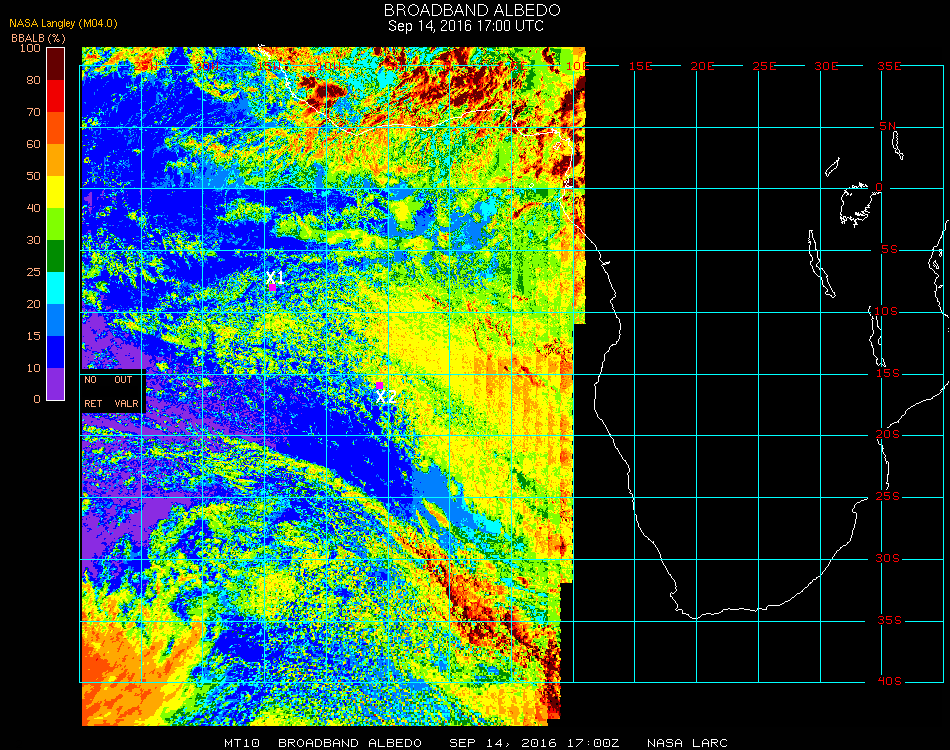Select the purple 0-10 colorbar segment
This screenshot has width=950, height=750.
[x=55, y=384]
